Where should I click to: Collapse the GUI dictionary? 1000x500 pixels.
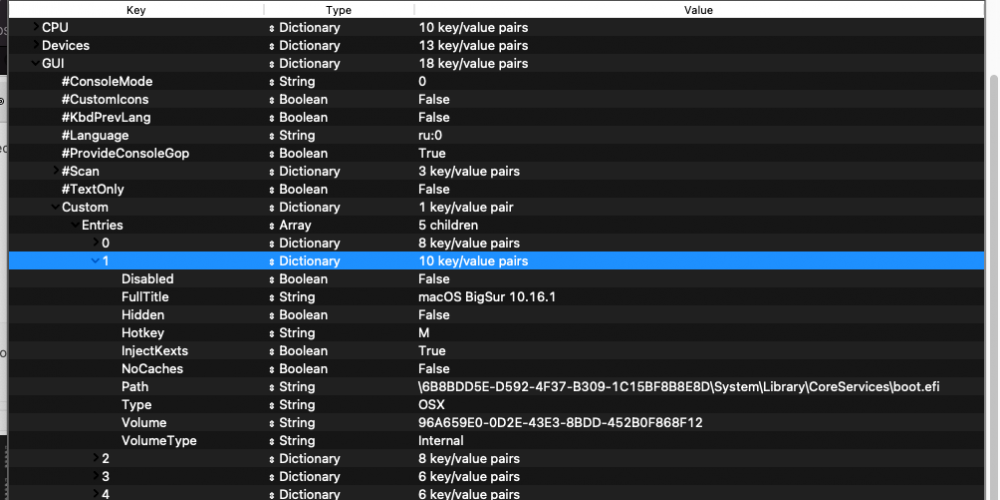(35, 63)
